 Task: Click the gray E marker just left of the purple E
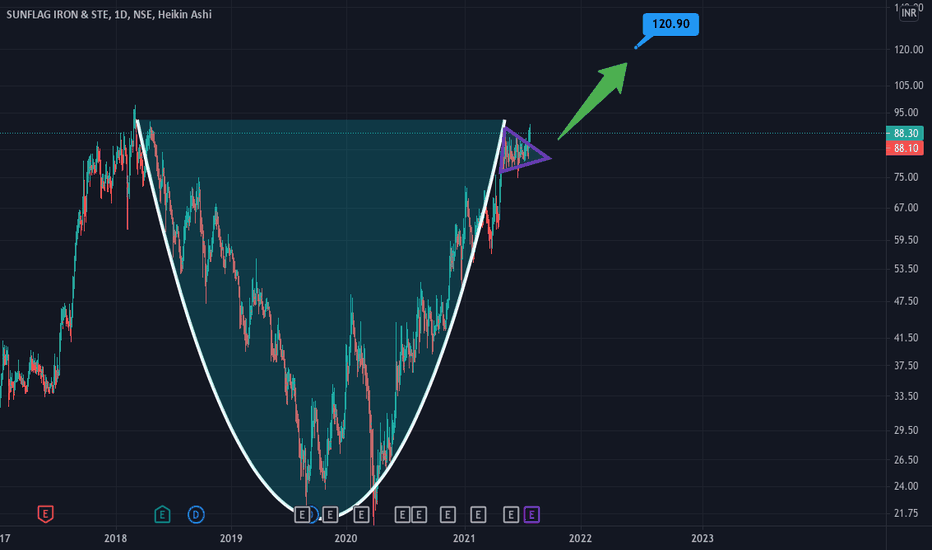[x=511, y=514]
